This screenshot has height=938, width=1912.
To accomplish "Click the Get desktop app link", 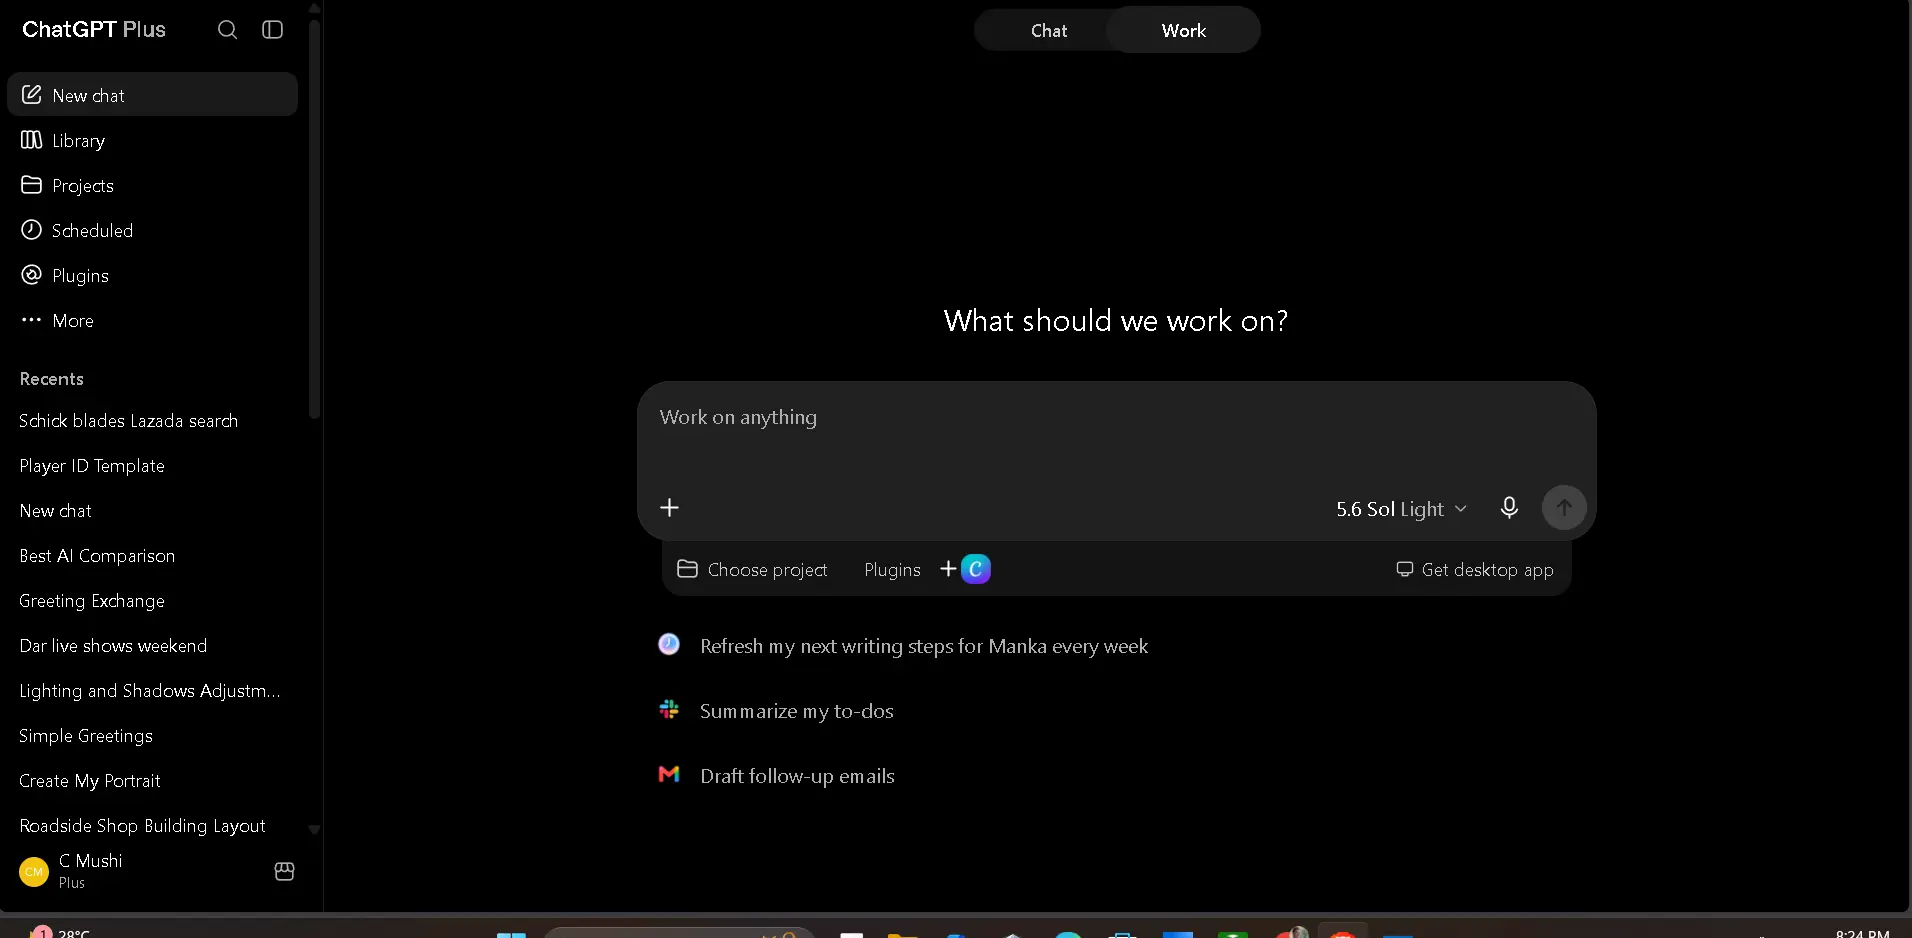I will pos(1475,569).
